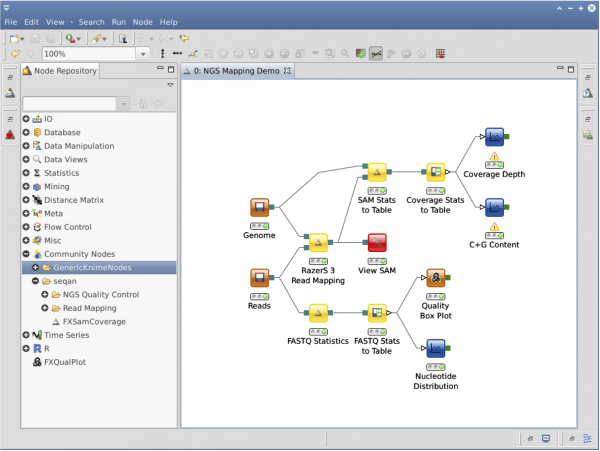The height and width of the screenshot is (451, 600).
Task: Expand the Mining category
Action: pos(26,186)
